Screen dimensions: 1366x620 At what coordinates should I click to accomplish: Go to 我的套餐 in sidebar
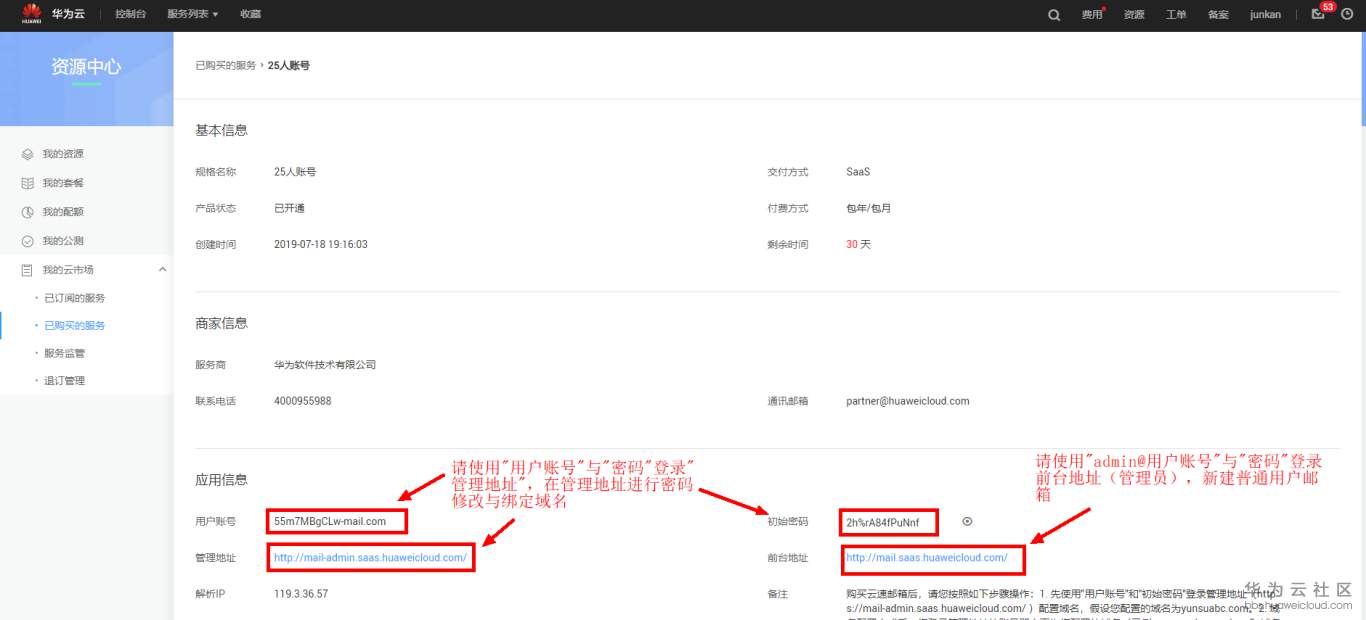tap(63, 183)
